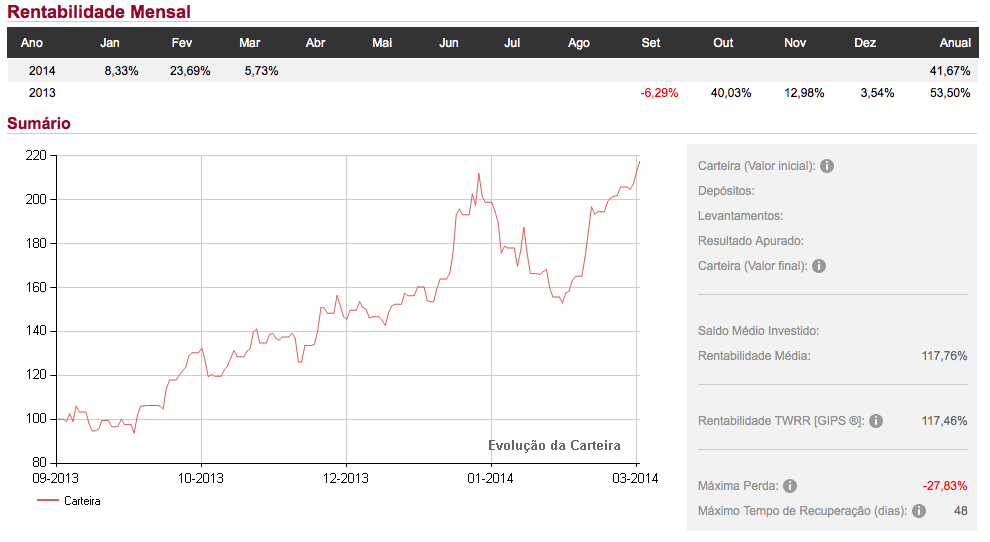The height and width of the screenshot is (542, 990).
Task: Click the 01-2014 date axis label
Action: pyautogui.click(x=491, y=478)
